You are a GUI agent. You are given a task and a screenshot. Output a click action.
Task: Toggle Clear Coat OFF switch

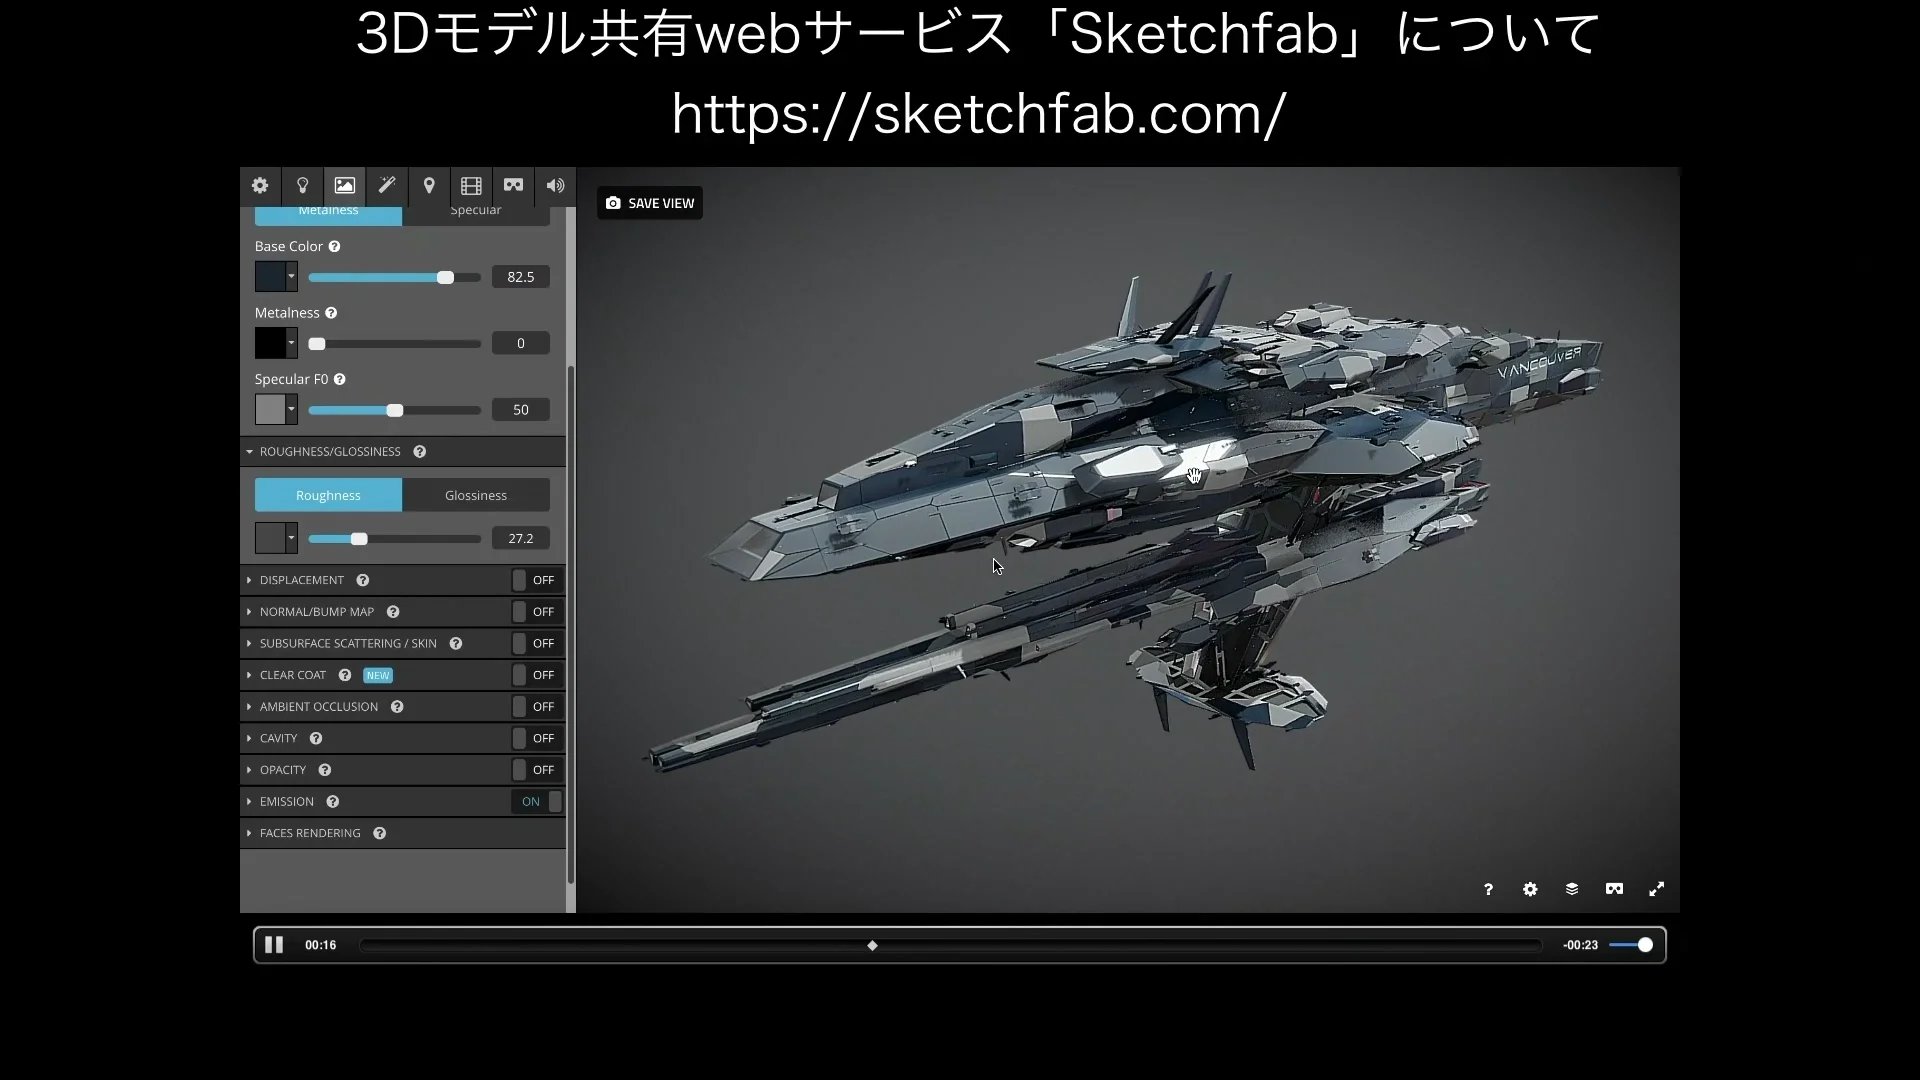pyautogui.click(x=537, y=675)
